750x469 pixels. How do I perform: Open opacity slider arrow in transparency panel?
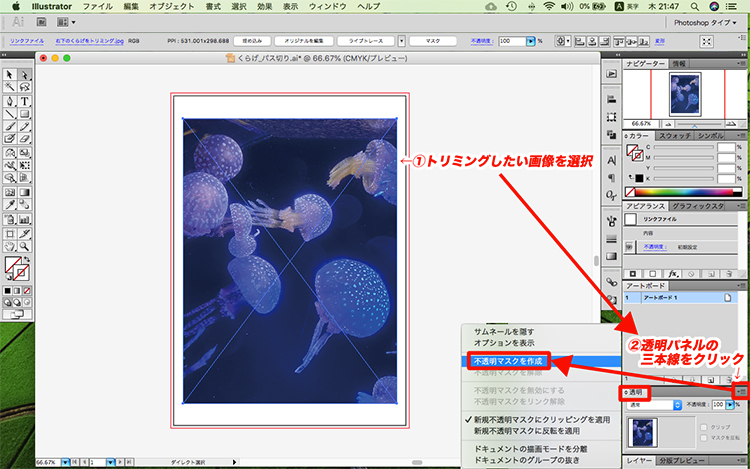729,406
